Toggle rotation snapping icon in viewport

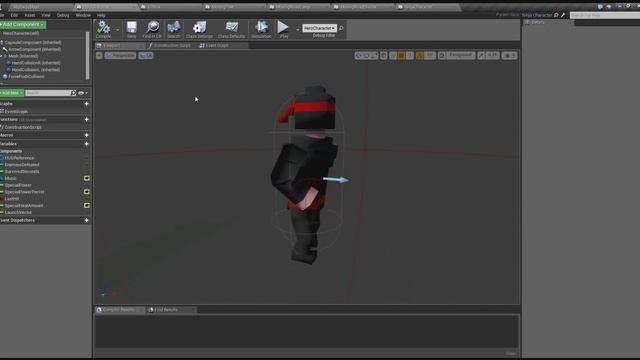pos(420,56)
